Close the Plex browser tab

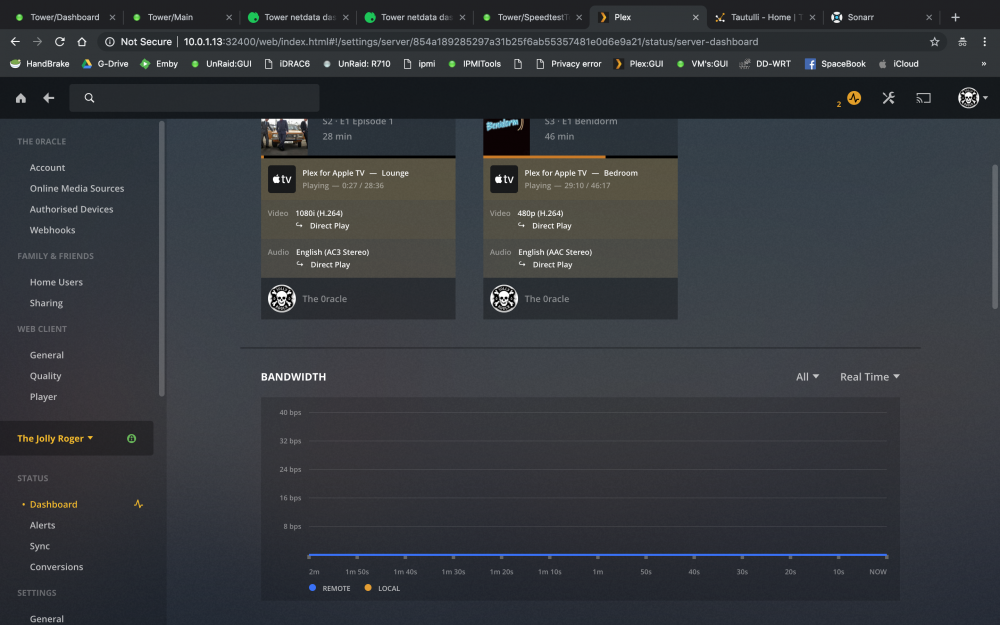point(696,17)
